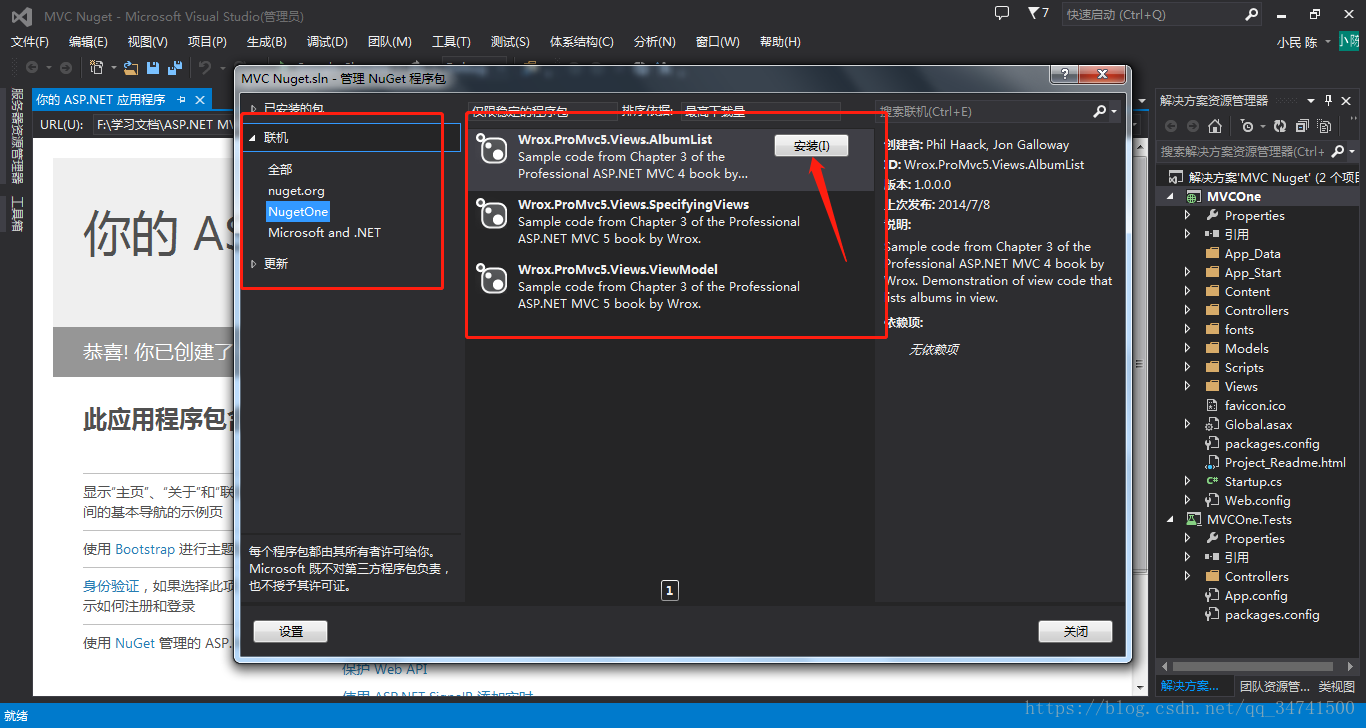1366x728 pixels.
Task: Click search magnifier in NuGet online search box
Action: pos(1099,111)
